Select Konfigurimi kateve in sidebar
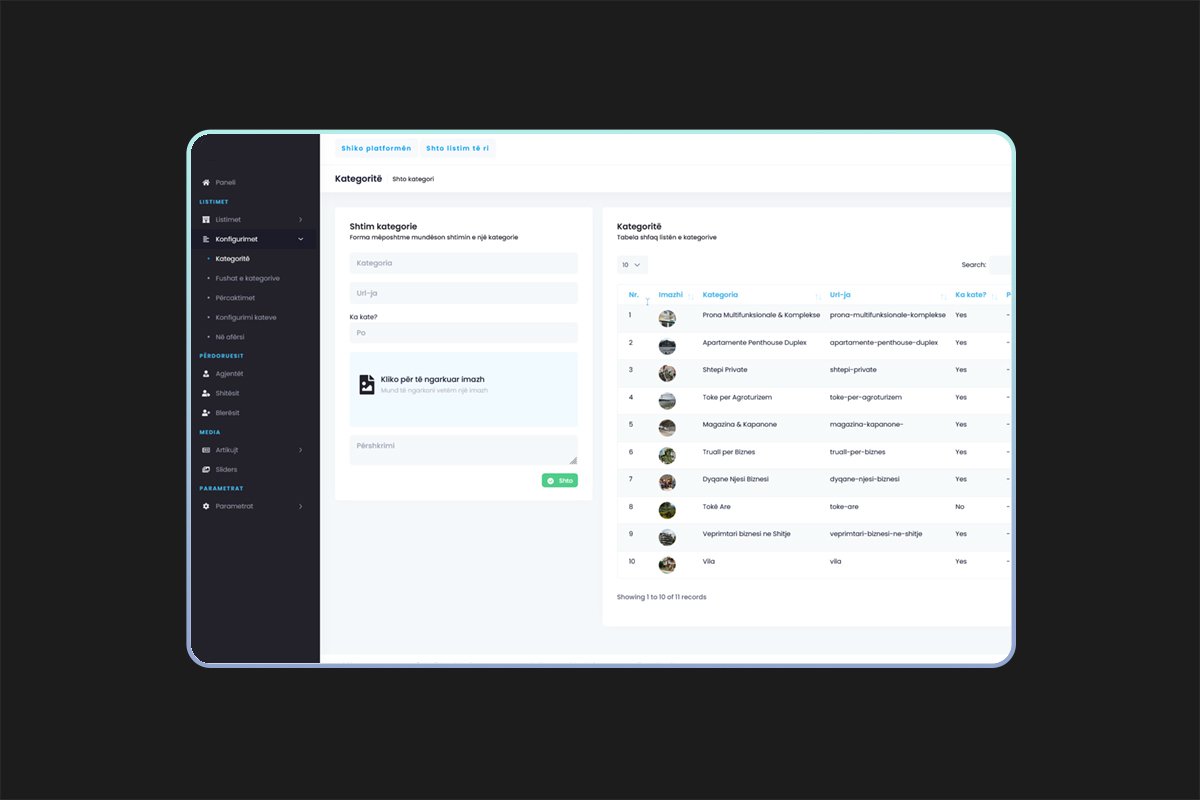 click(x=246, y=317)
